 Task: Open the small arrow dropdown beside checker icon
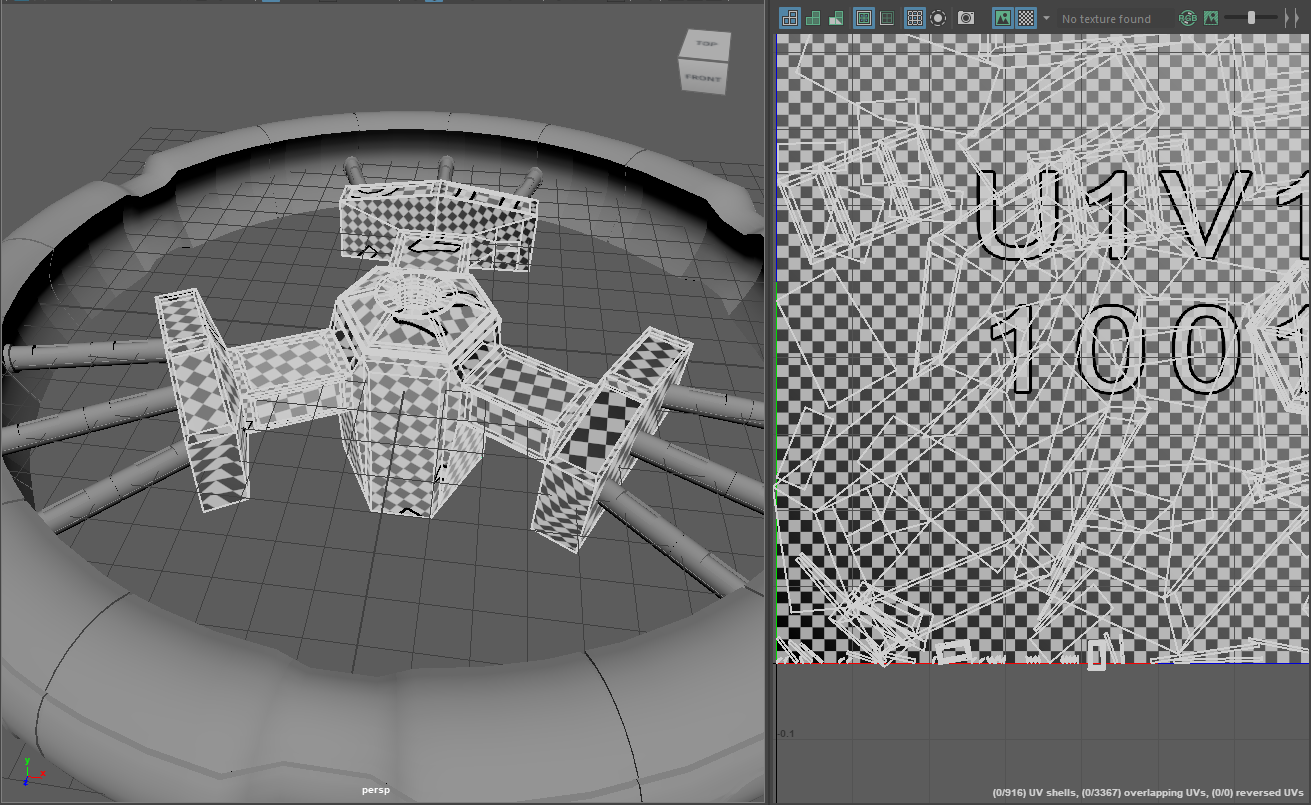1046,18
